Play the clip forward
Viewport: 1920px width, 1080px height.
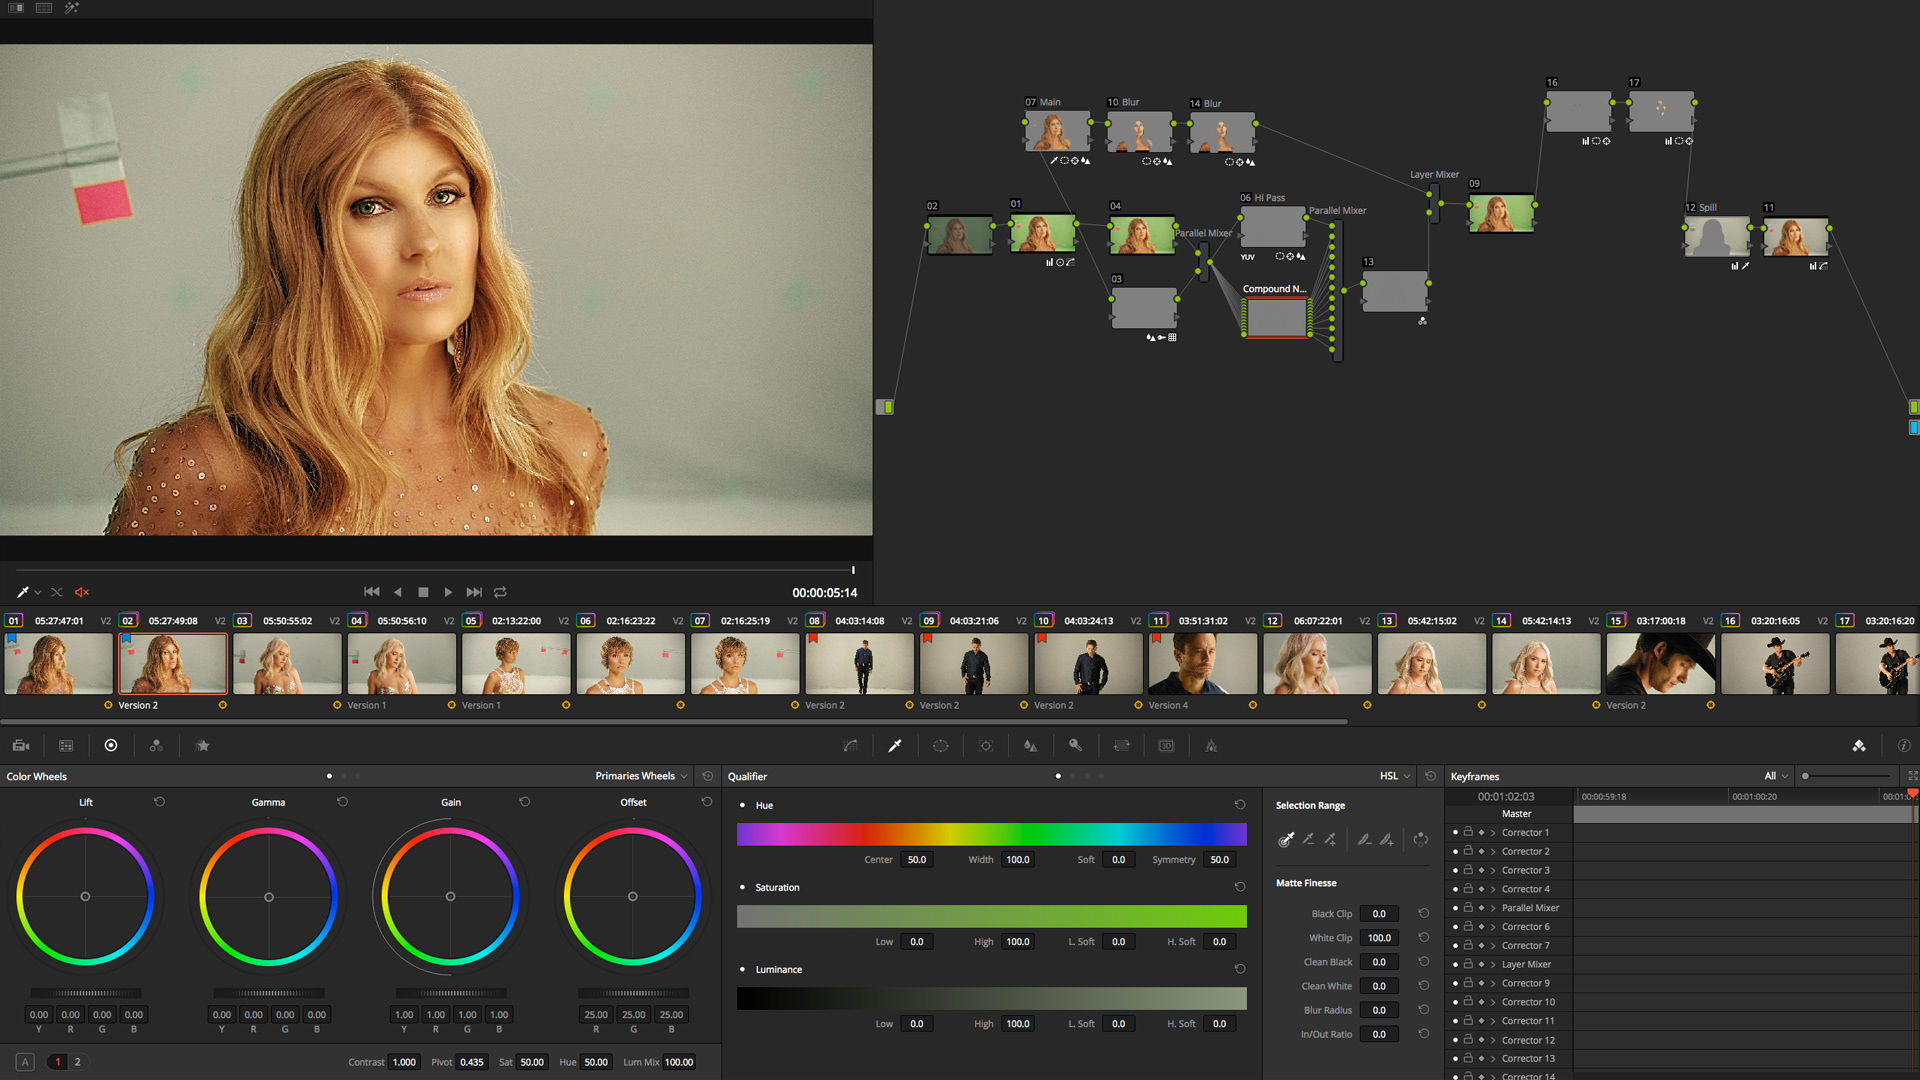(x=448, y=592)
